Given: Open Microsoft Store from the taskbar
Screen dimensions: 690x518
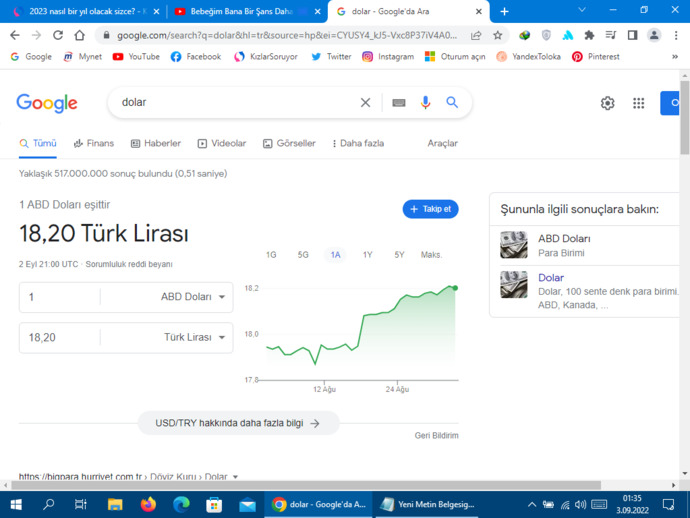Looking at the screenshot, I should (214, 504).
